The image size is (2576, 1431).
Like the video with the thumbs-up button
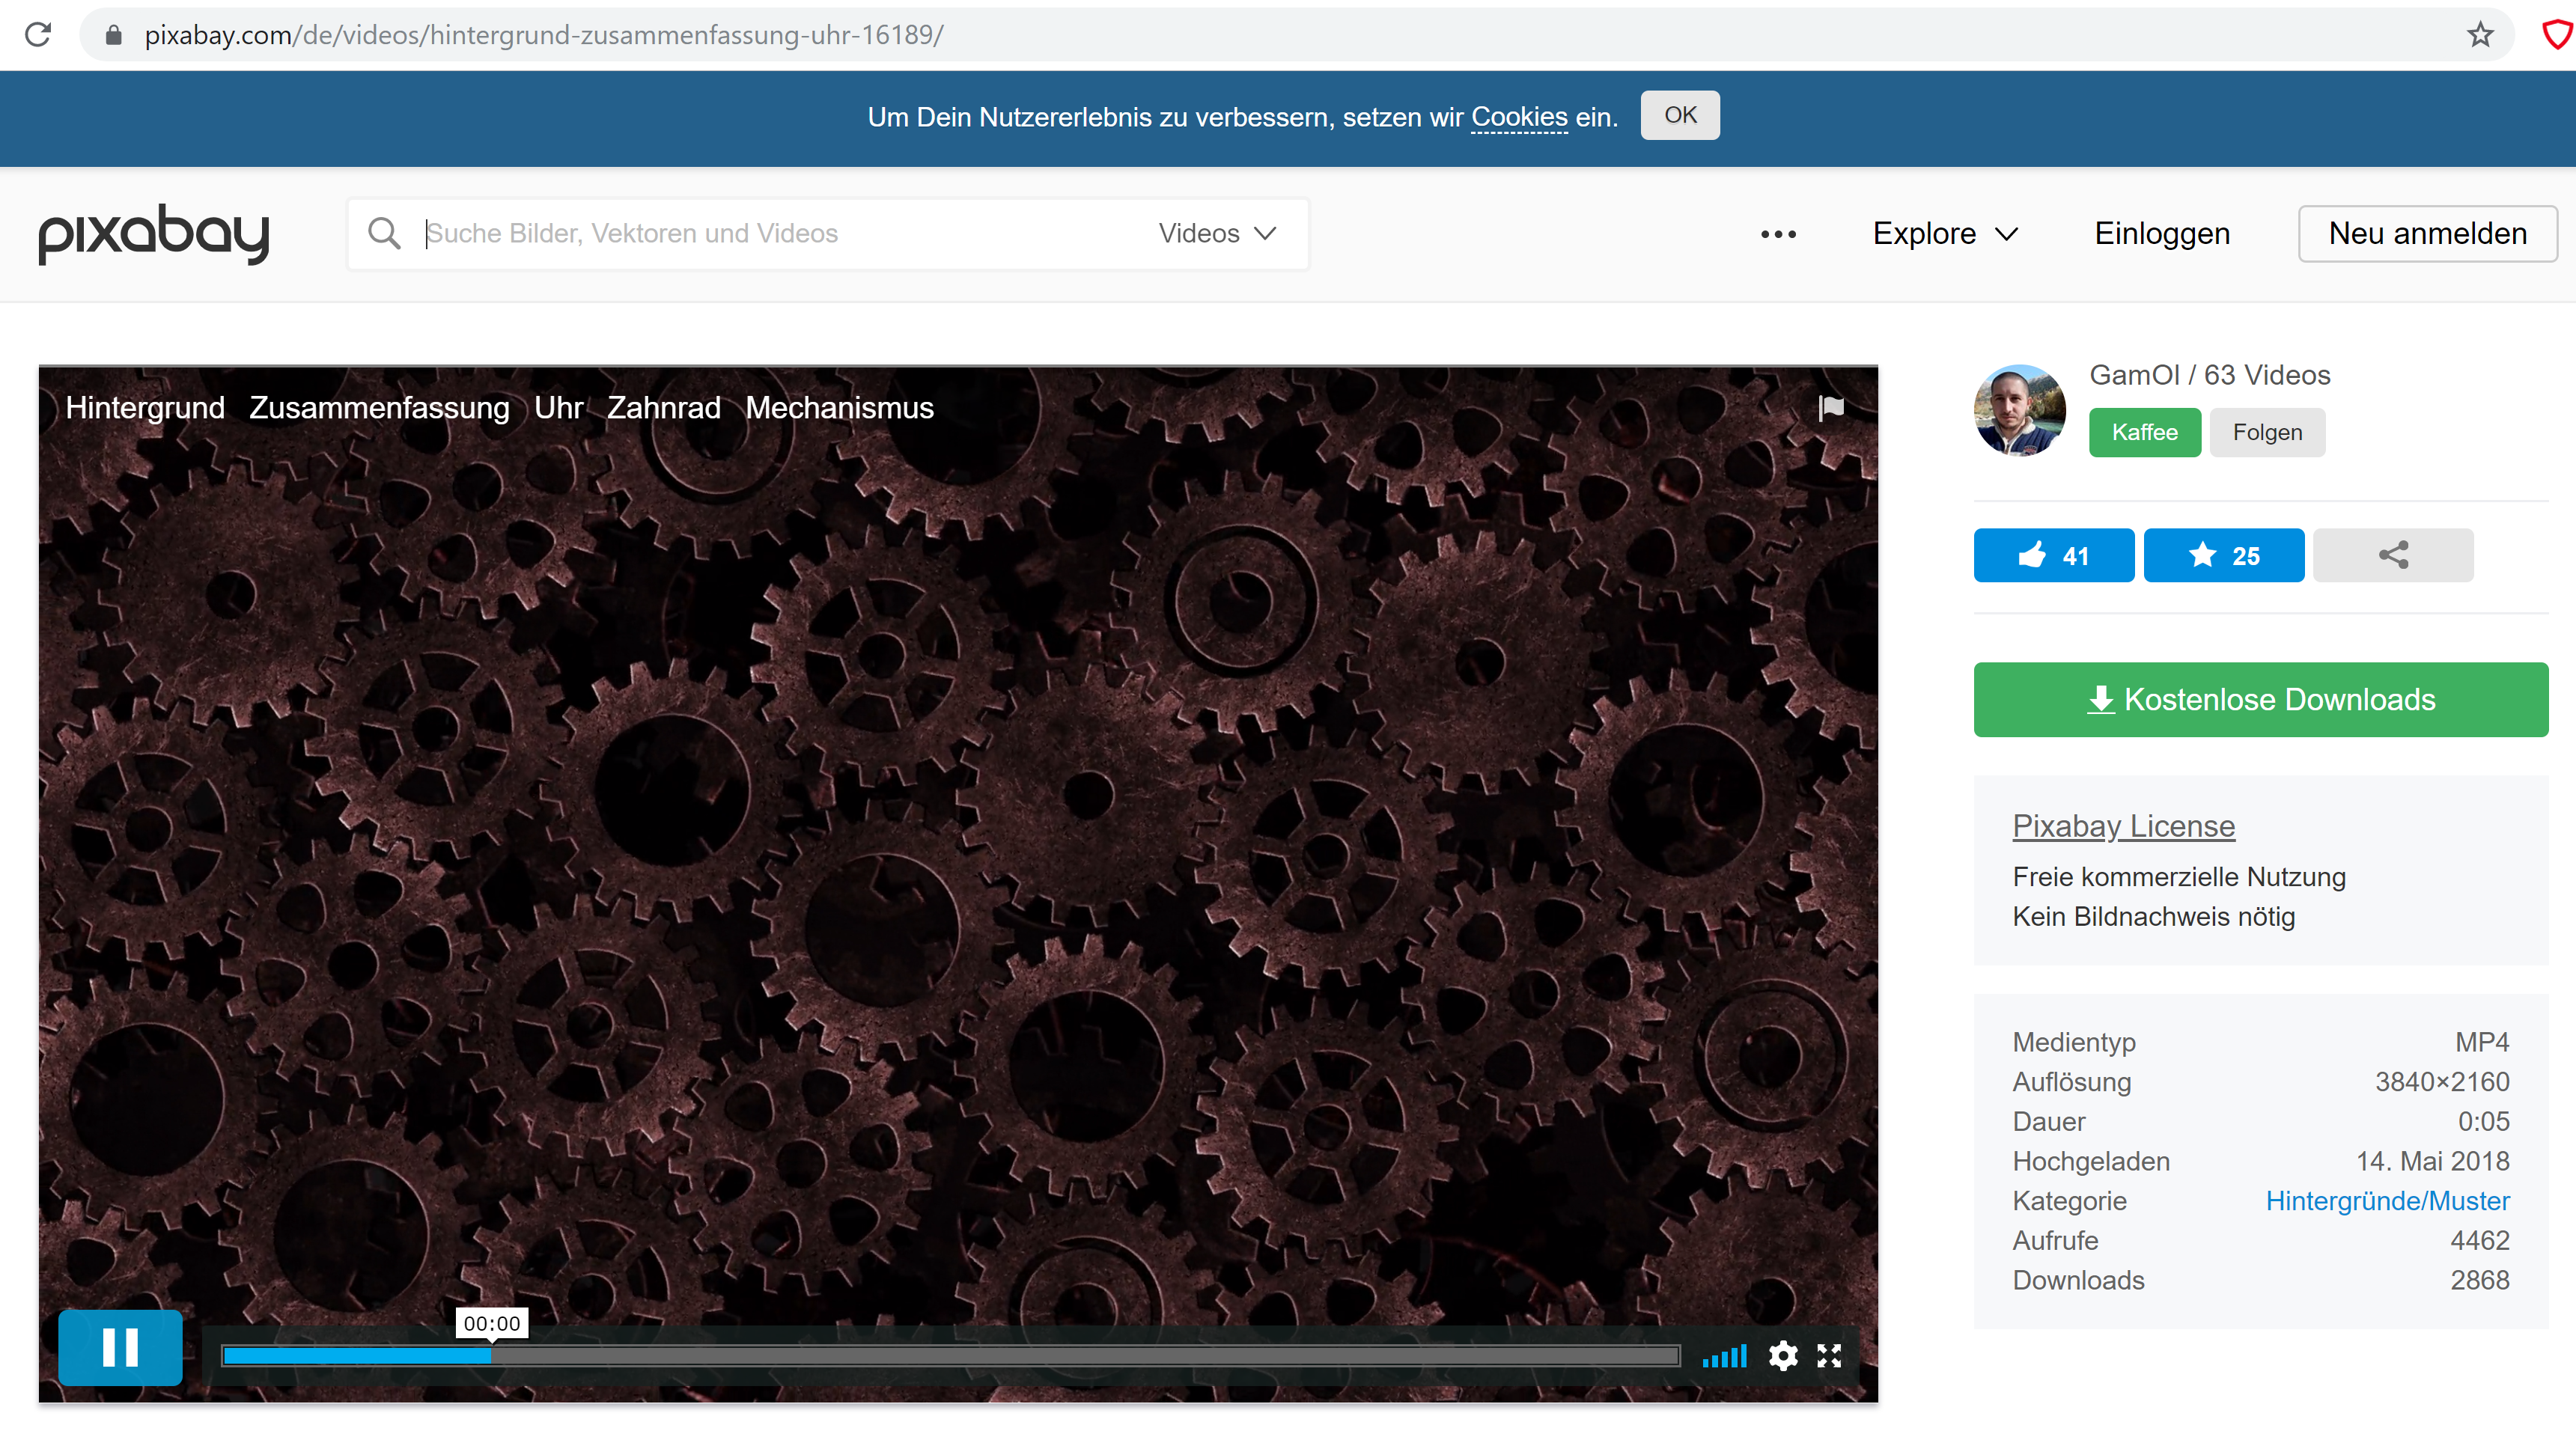click(2053, 555)
